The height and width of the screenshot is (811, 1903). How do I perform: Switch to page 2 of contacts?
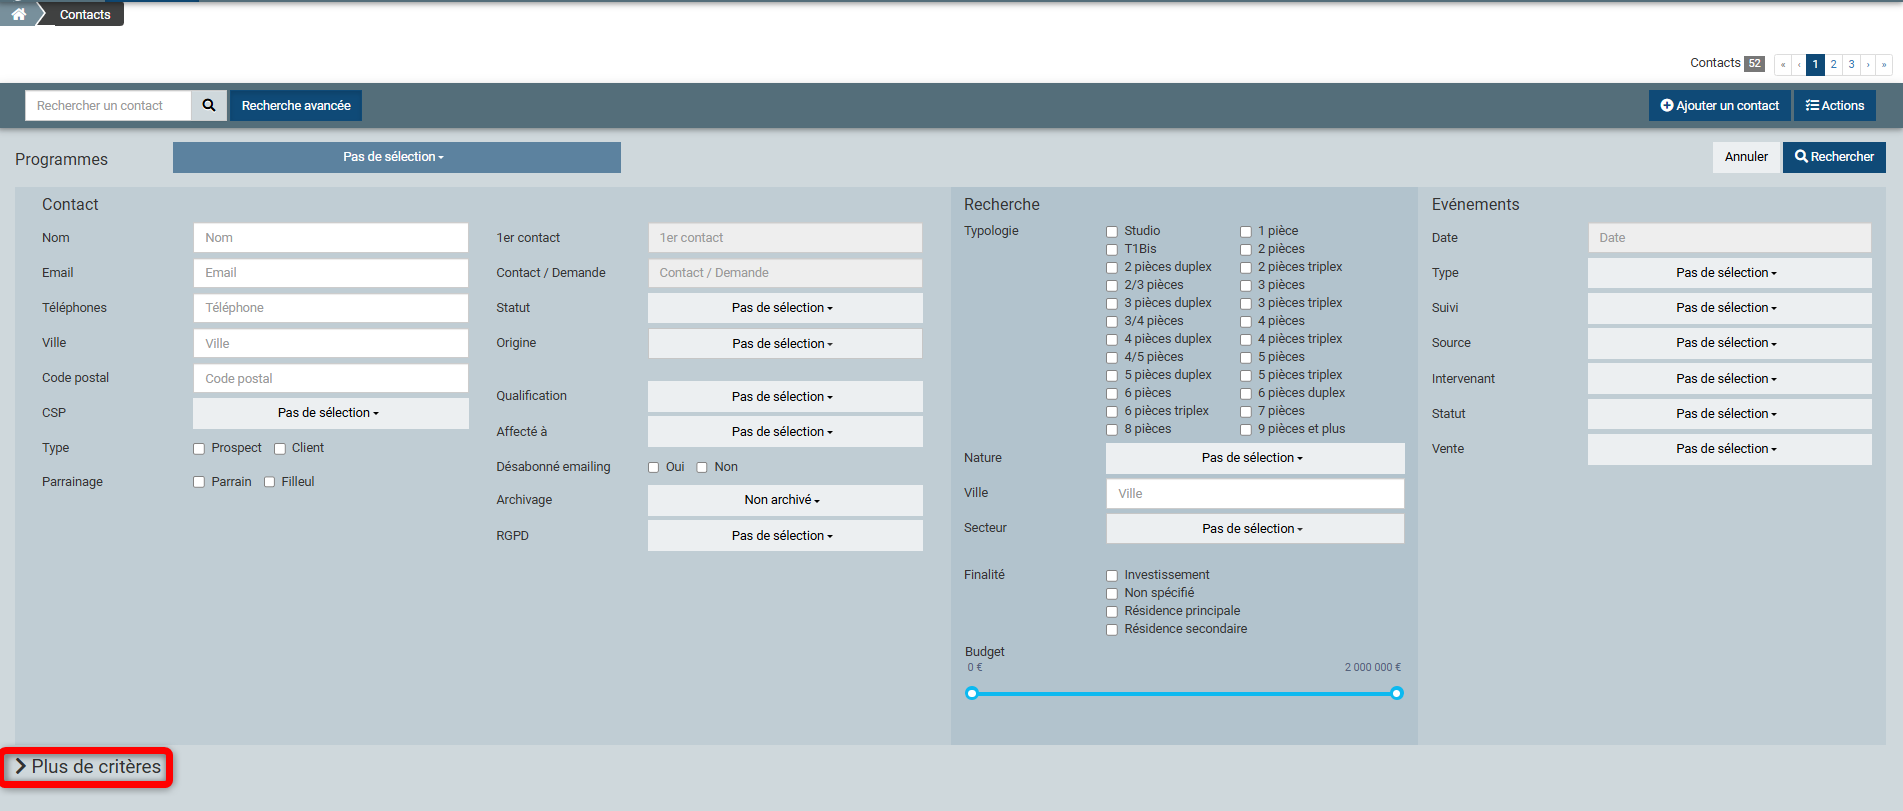[1833, 64]
